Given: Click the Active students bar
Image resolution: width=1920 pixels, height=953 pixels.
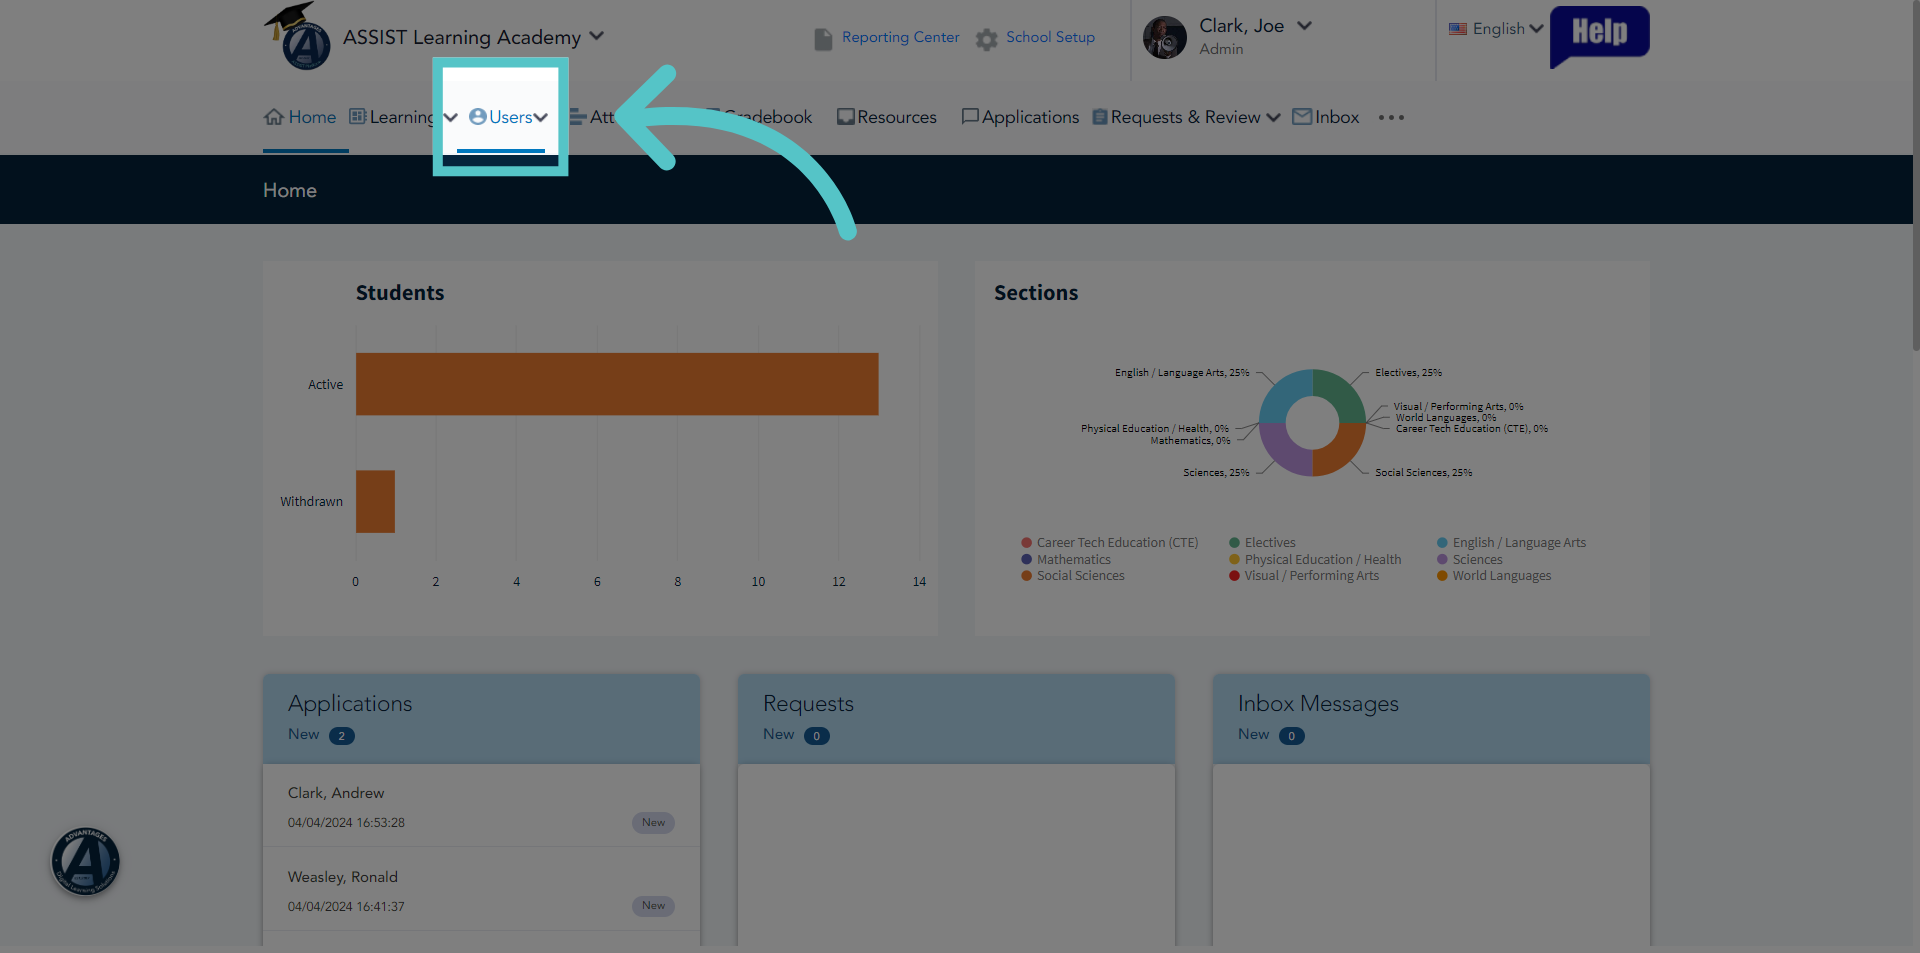Looking at the screenshot, I should pos(617,384).
